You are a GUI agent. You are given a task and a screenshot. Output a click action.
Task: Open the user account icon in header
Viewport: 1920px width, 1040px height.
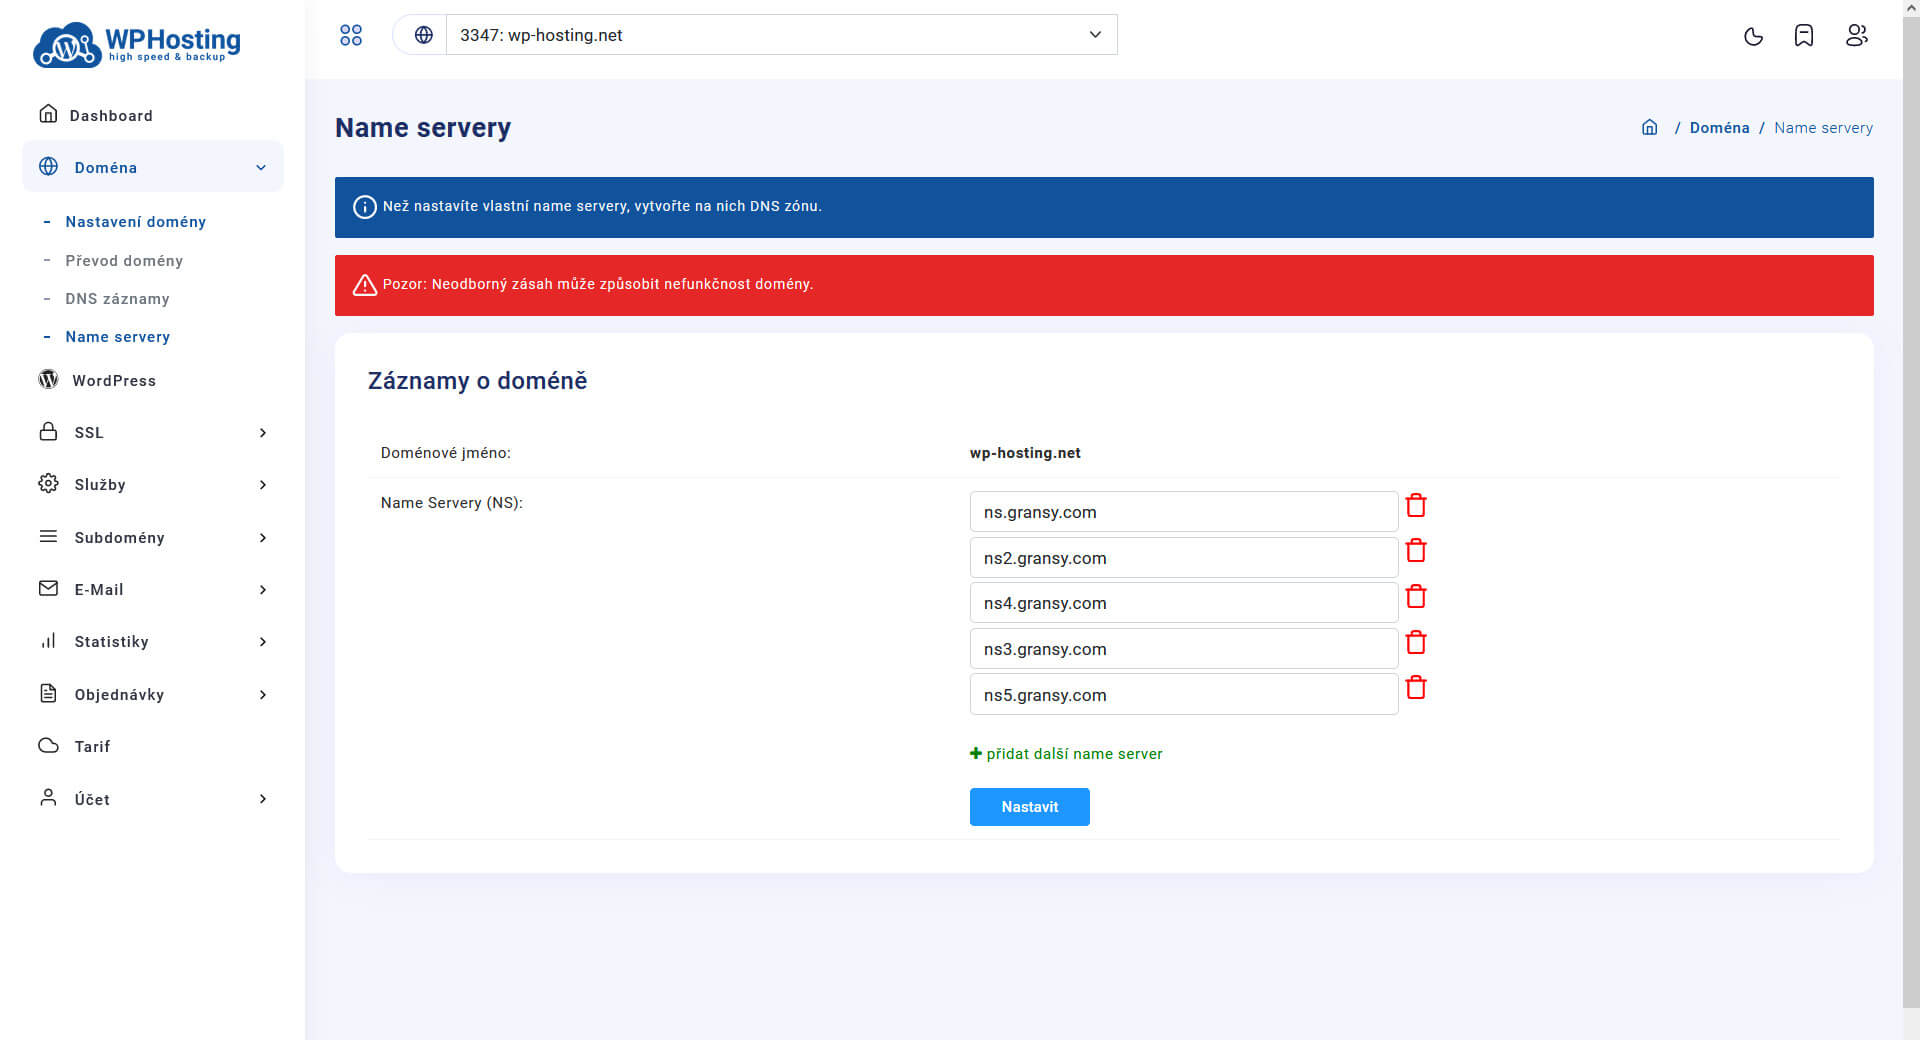1856,36
